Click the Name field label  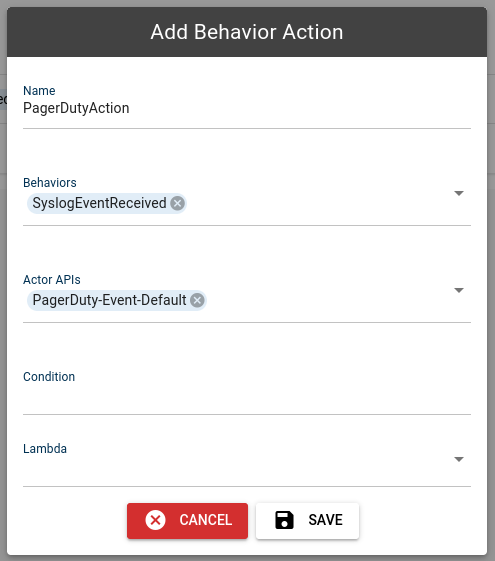(x=39, y=91)
